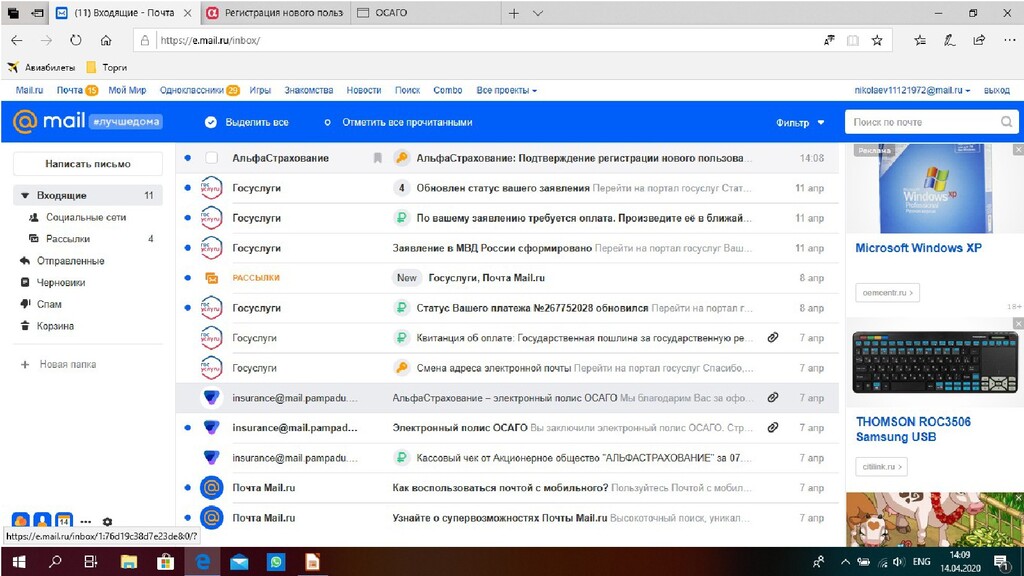Expand 'Все проекты' dropdown menu
The height and width of the screenshot is (576, 1024).
pos(506,90)
